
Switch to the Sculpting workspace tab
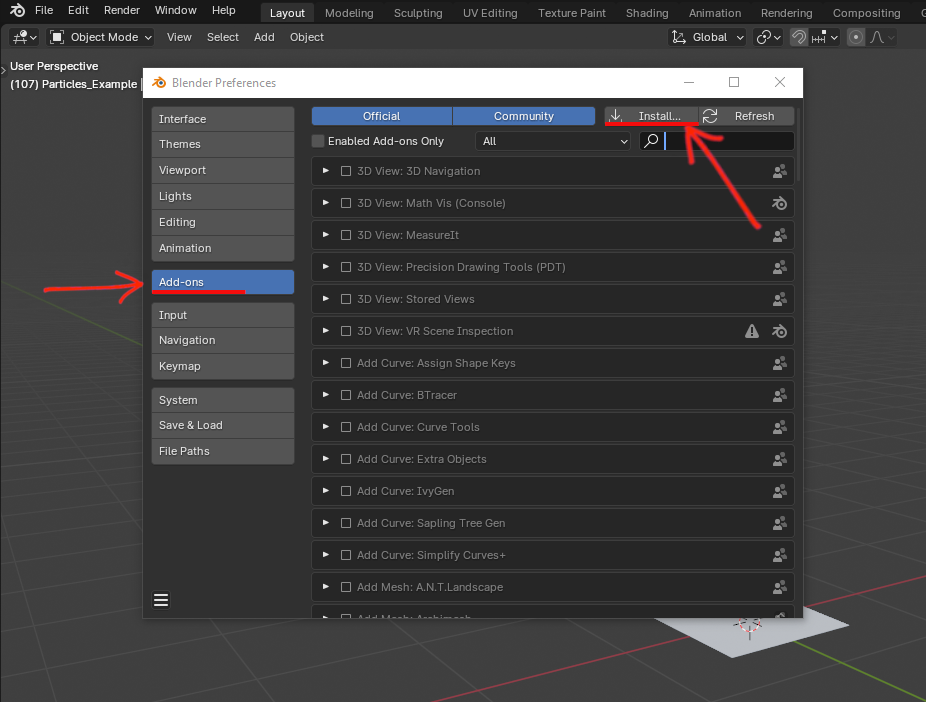417,13
